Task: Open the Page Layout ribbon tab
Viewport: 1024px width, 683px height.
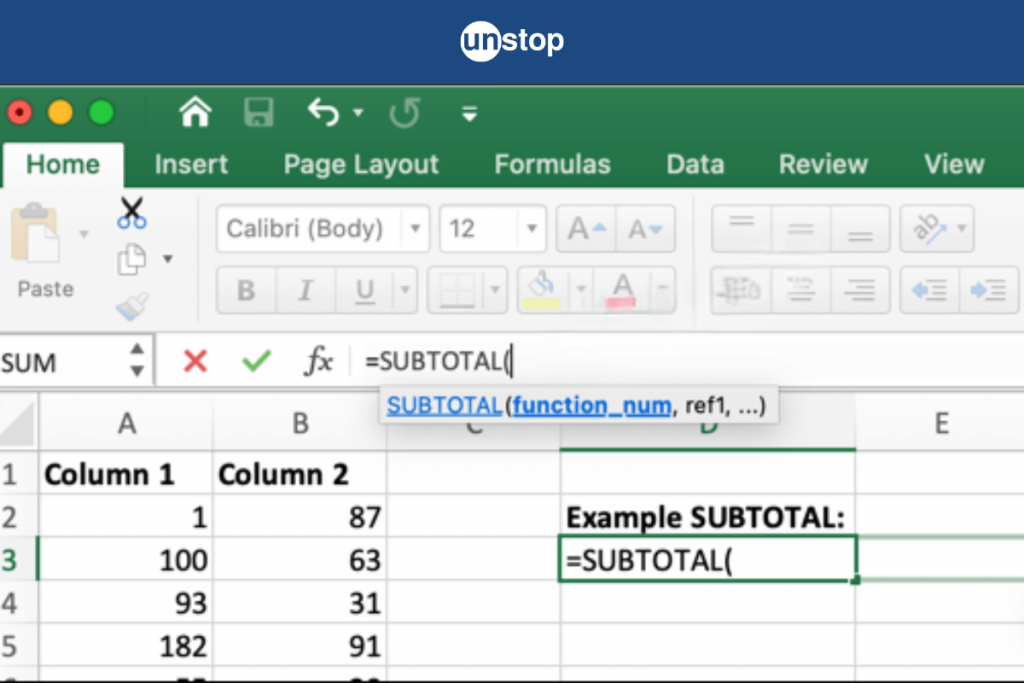Action: pos(361,165)
